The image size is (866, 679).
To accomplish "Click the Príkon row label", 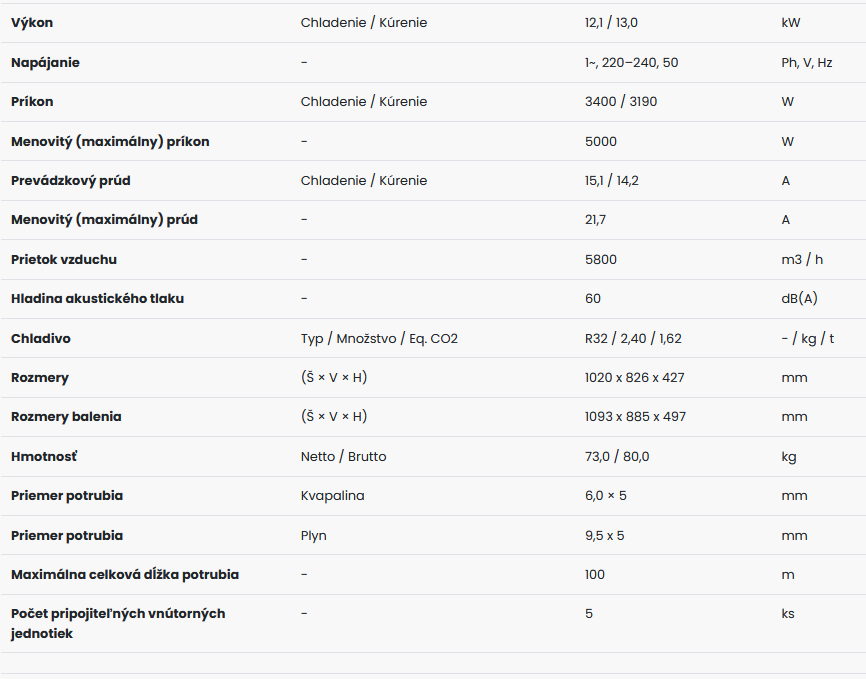I will click(32, 102).
